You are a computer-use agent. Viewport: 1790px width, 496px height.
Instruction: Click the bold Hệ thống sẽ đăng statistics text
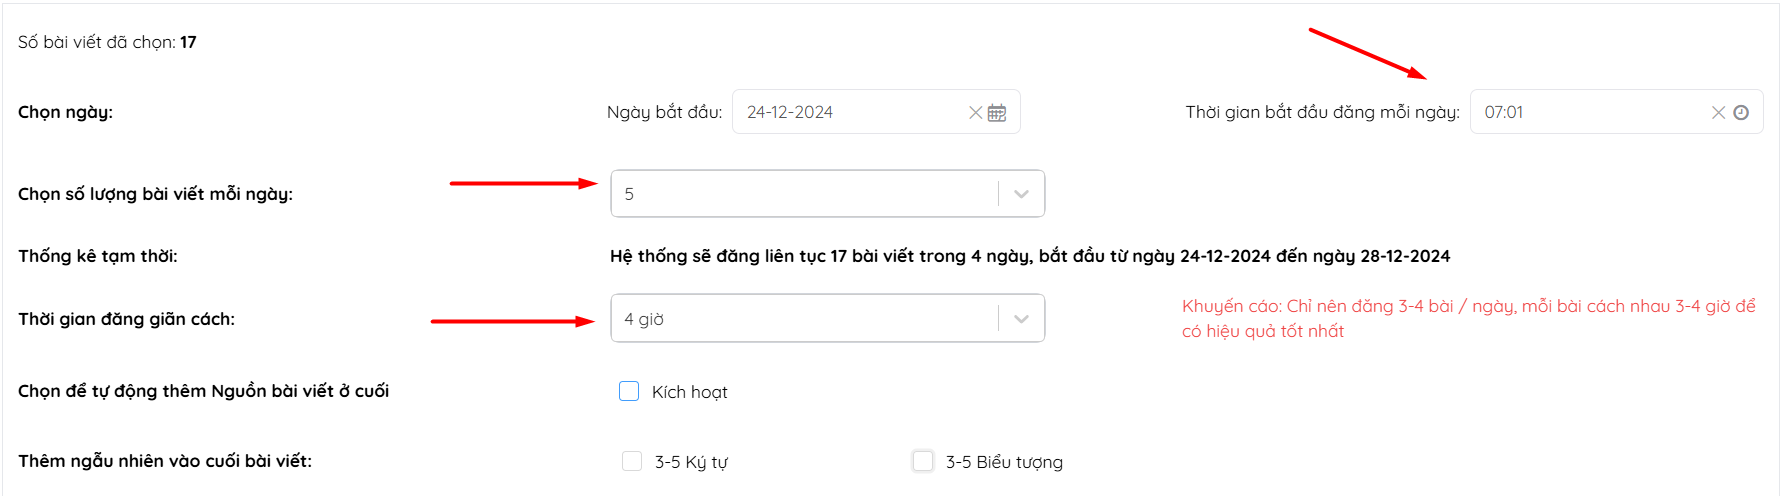(1030, 256)
